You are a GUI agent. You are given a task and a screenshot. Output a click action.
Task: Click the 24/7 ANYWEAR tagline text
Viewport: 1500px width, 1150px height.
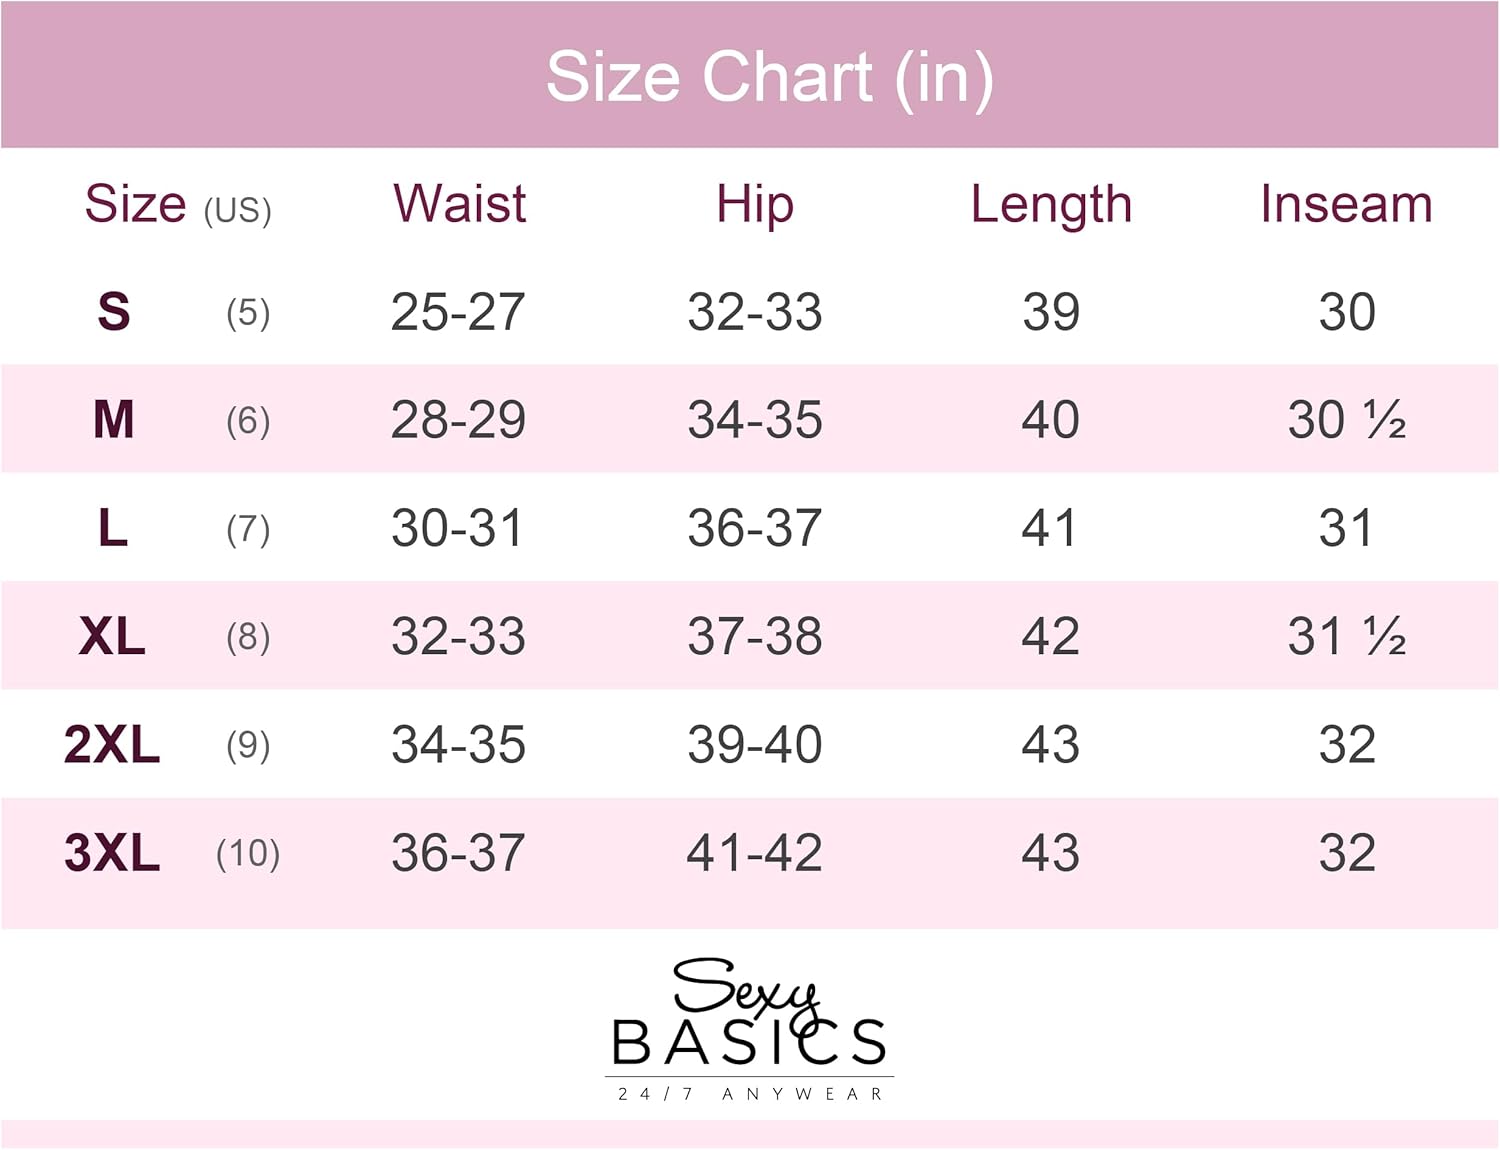[x=750, y=1094]
